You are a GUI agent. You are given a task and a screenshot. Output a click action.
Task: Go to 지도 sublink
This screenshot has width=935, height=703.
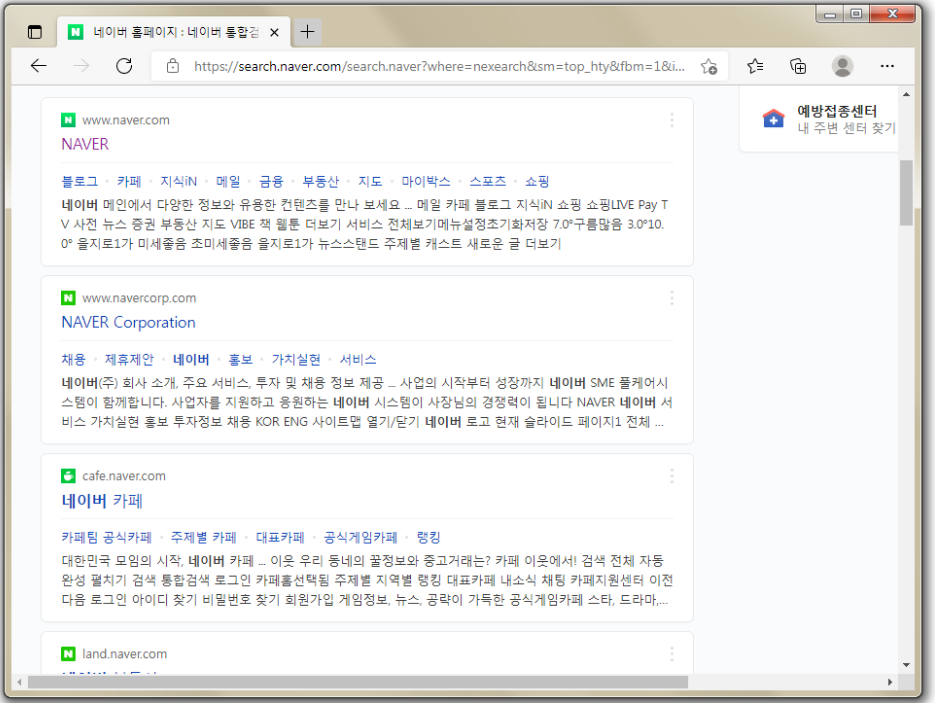pos(370,181)
